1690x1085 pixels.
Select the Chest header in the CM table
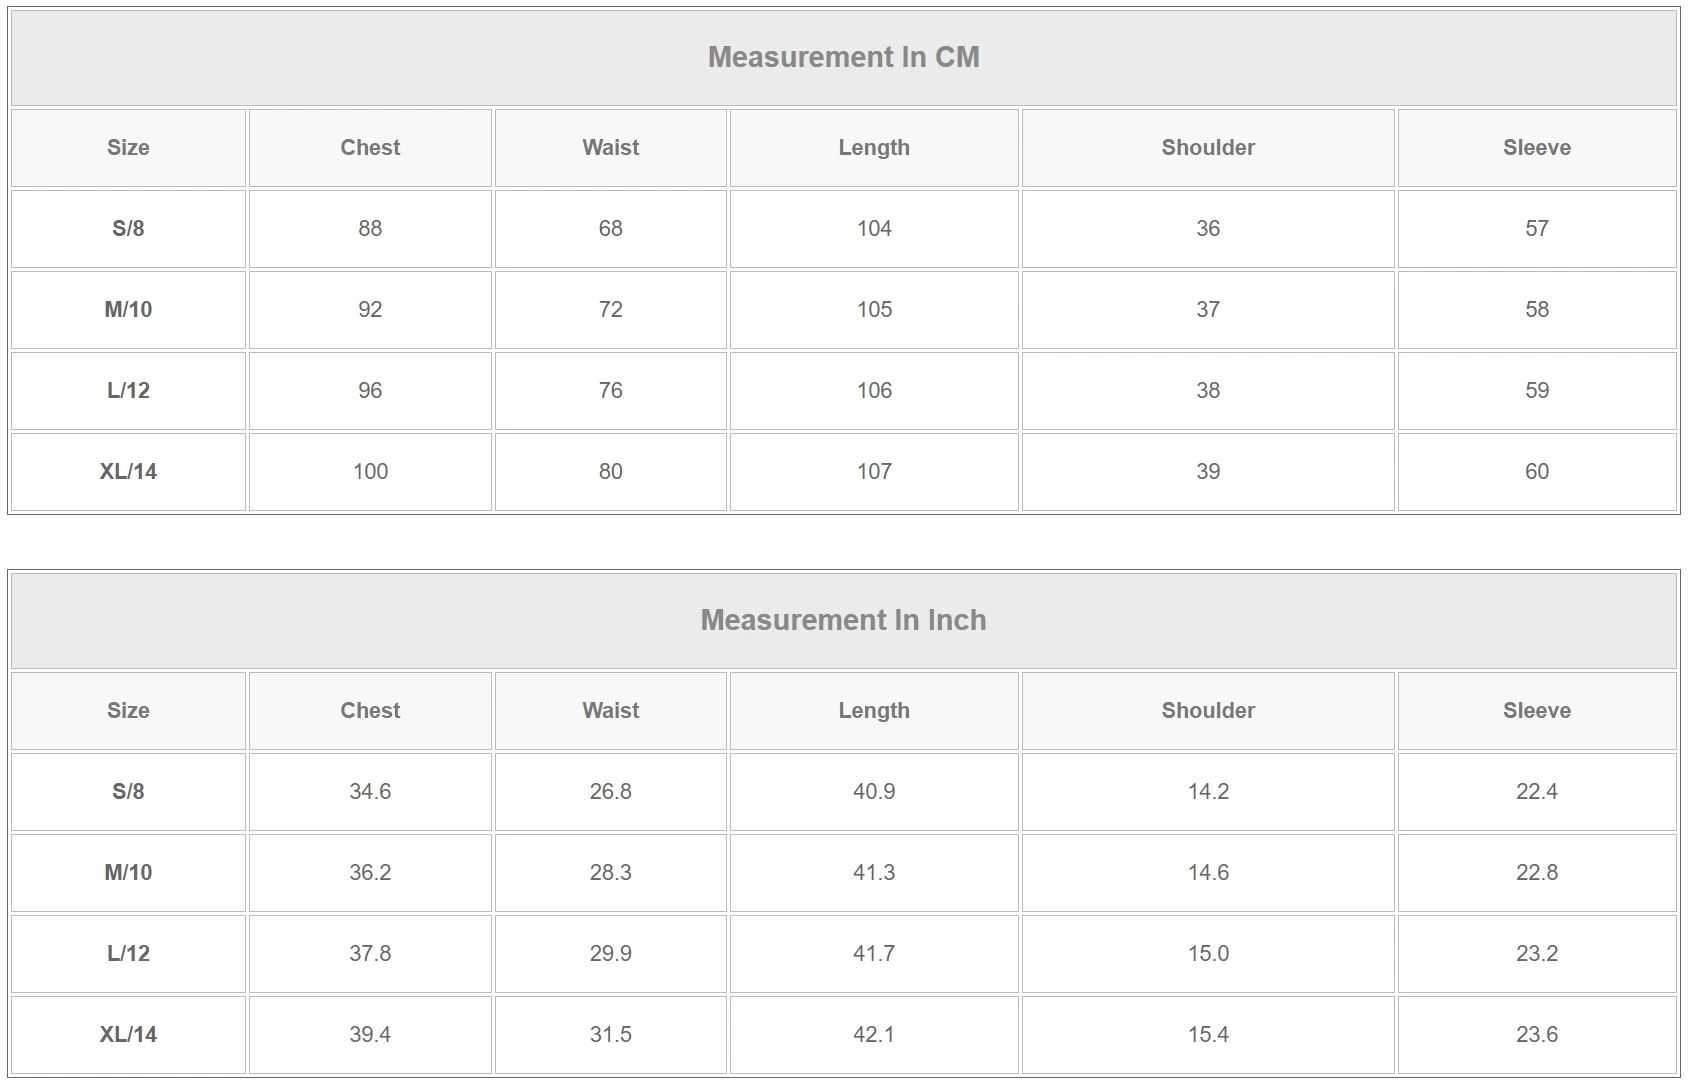(x=370, y=148)
